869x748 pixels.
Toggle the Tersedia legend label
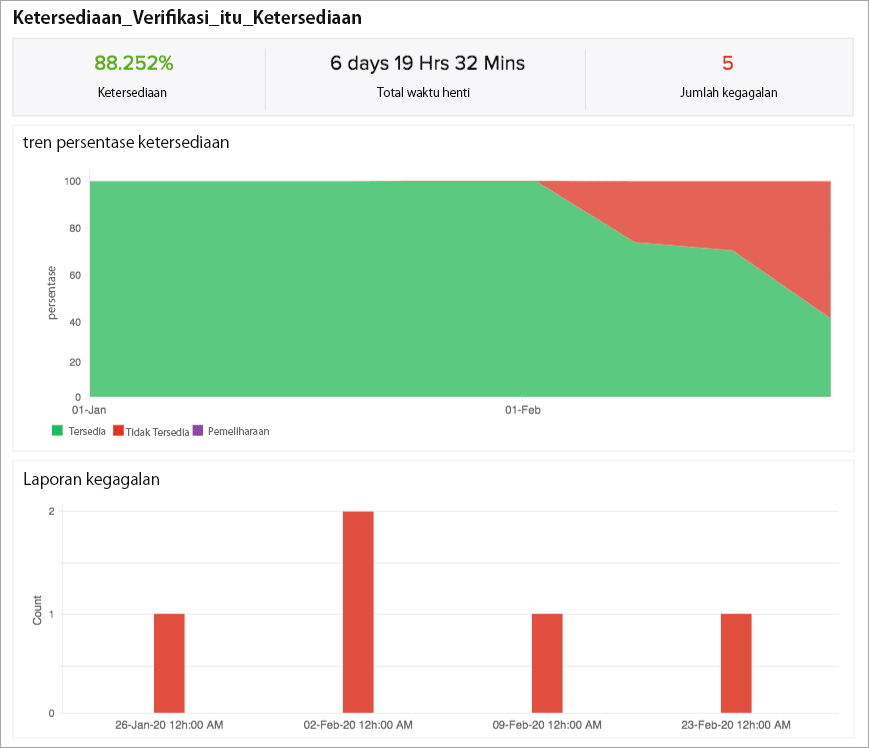[x=87, y=431]
